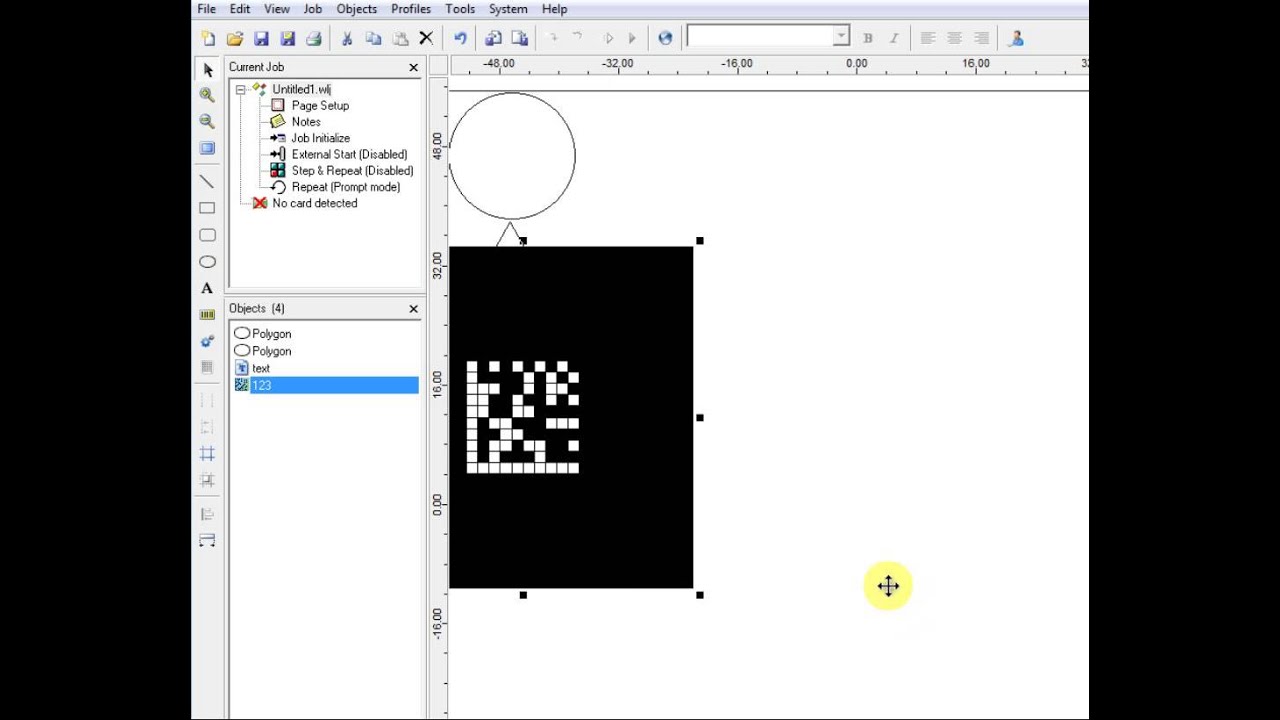Open an existing job file
The height and width of the screenshot is (720, 1280).
[235, 38]
